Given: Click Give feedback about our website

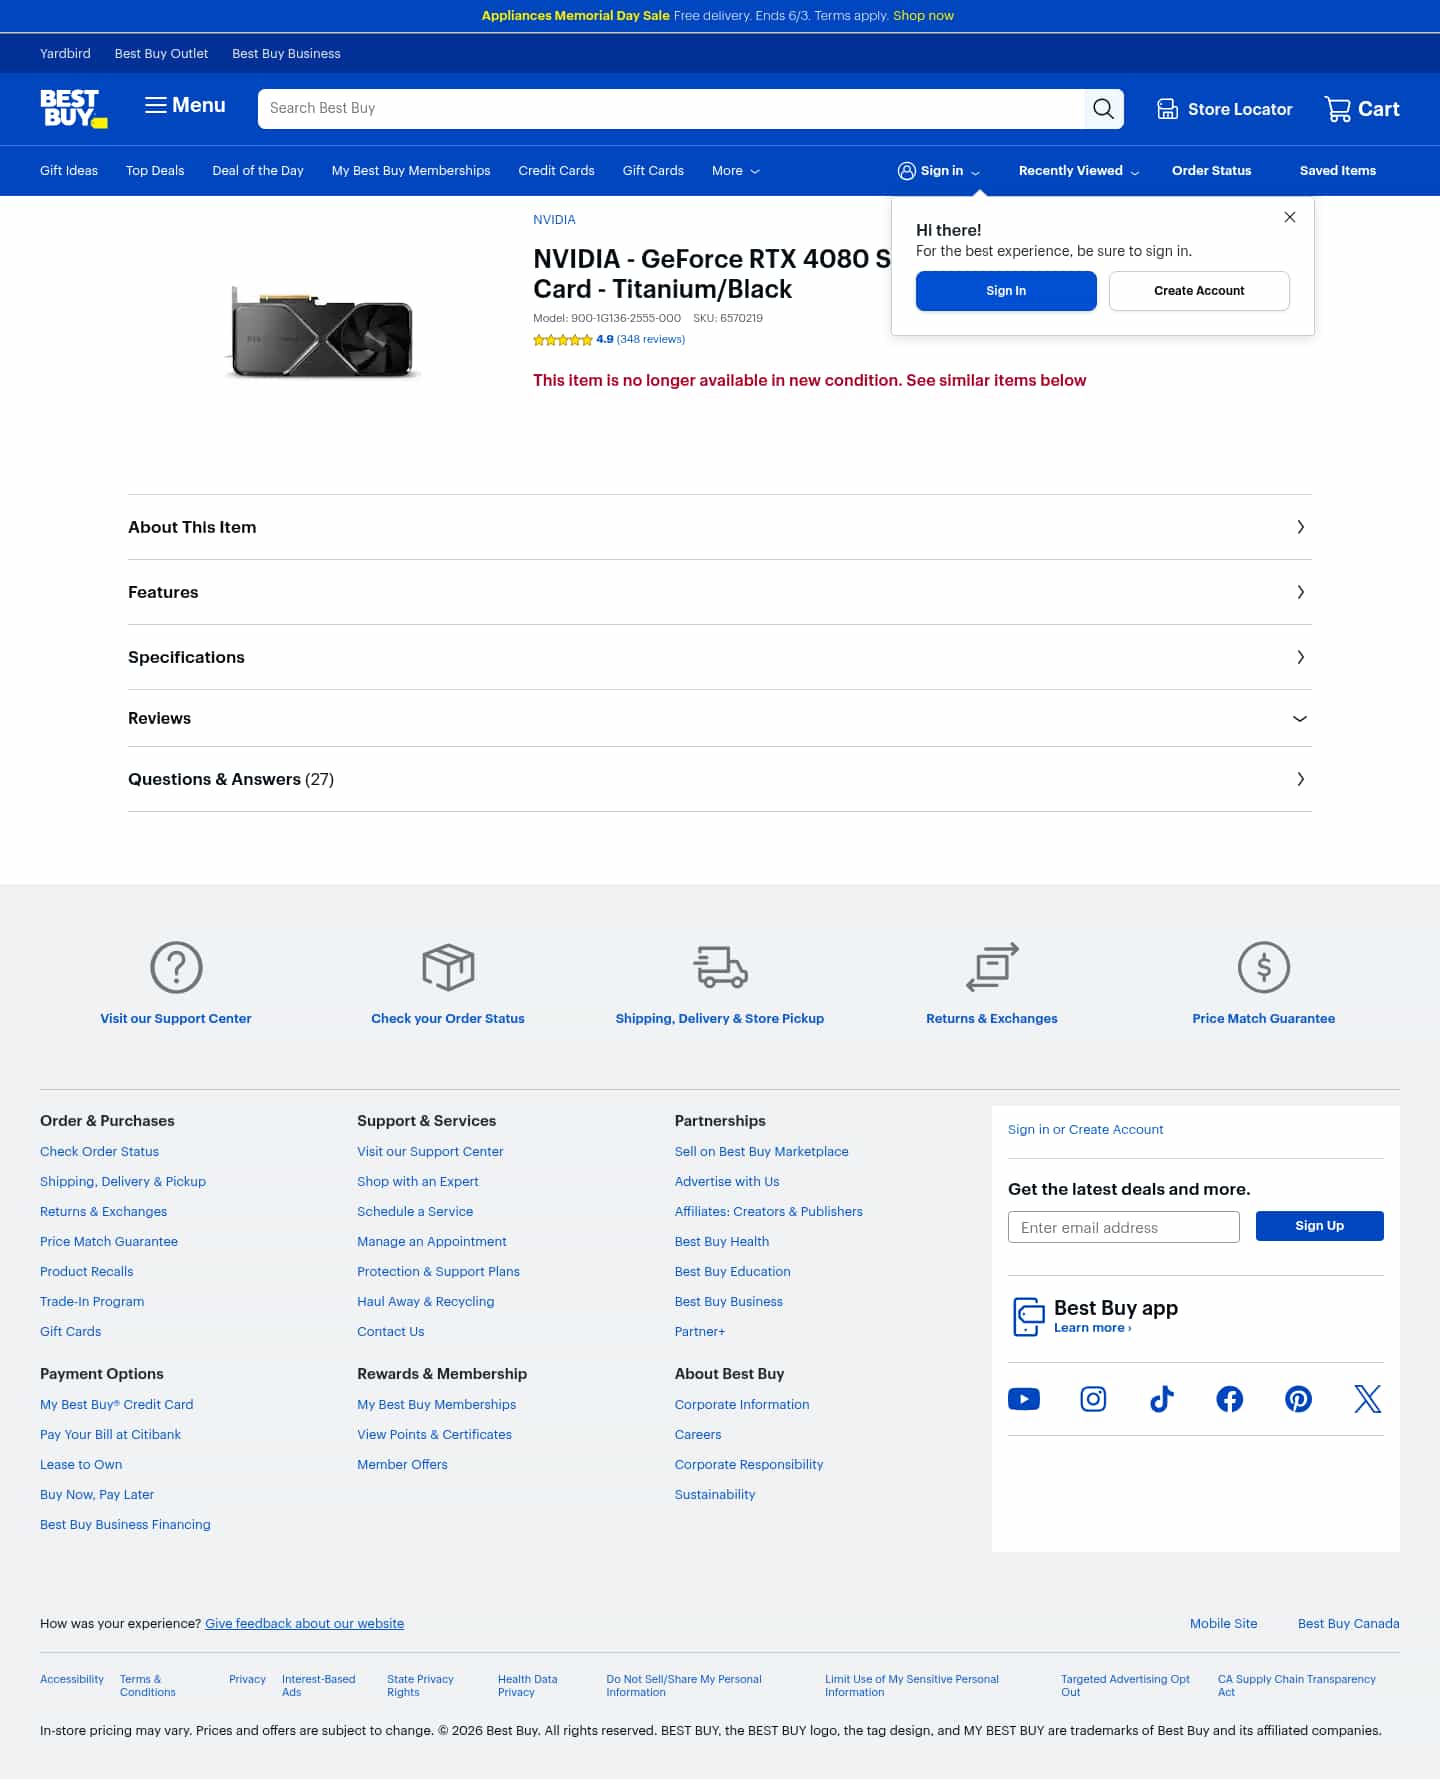Looking at the screenshot, I should pos(305,1624).
